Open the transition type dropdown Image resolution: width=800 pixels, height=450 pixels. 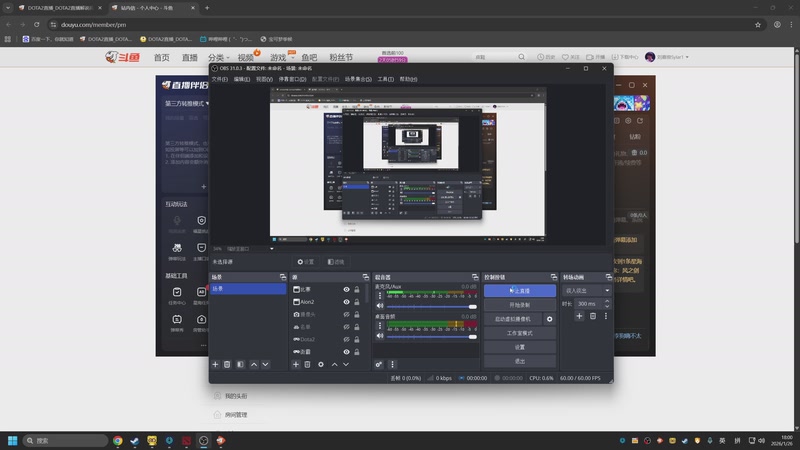click(587, 290)
